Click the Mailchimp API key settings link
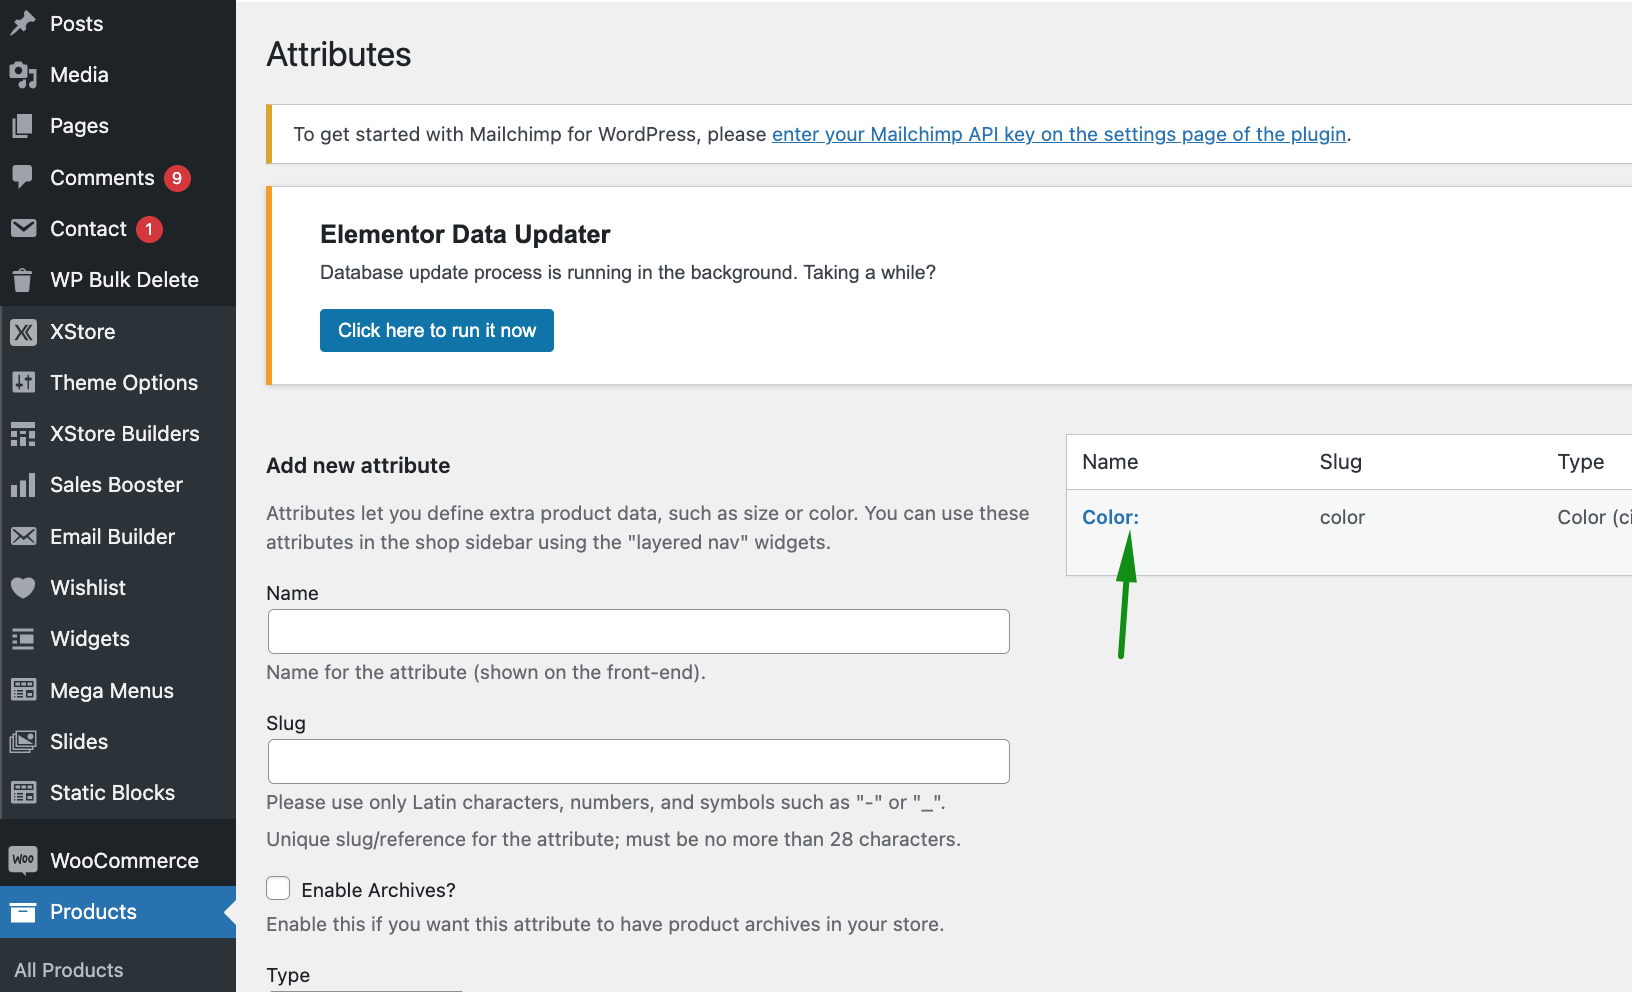The height and width of the screenshot is (992, 1632). pyautogui.click(x=1059, y=134)
